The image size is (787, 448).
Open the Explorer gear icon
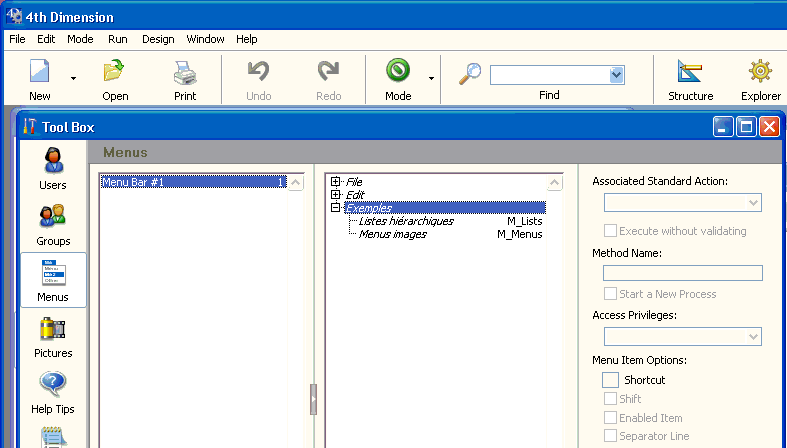(760, 73)
